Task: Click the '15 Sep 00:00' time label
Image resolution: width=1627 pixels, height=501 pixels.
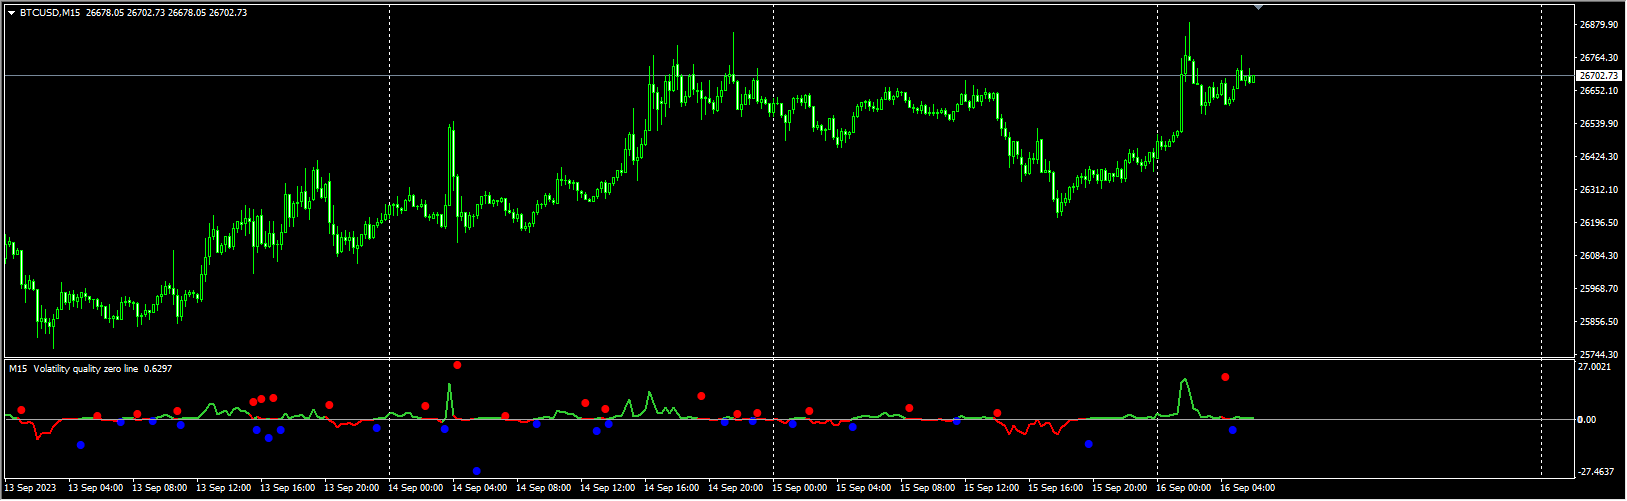Action: pyautogui.click(x=799, y=488)
